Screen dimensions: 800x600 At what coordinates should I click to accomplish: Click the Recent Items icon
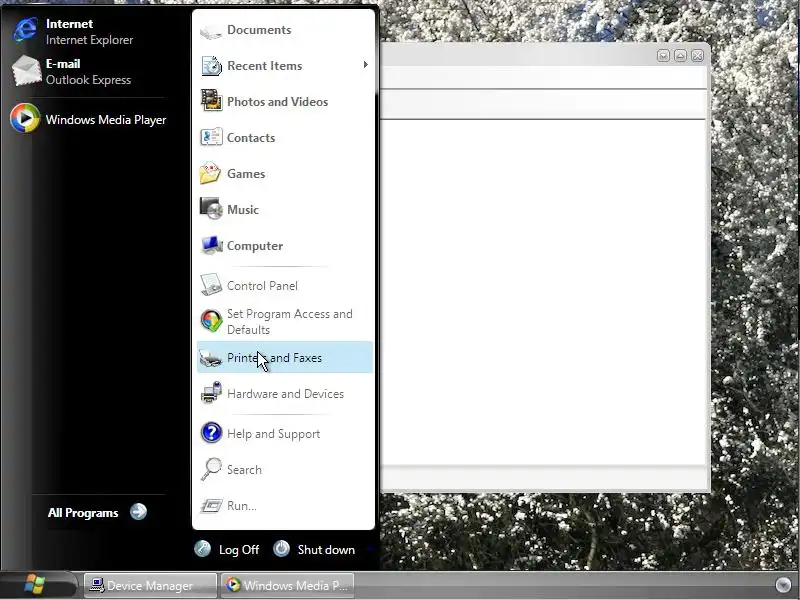(211, 66)
